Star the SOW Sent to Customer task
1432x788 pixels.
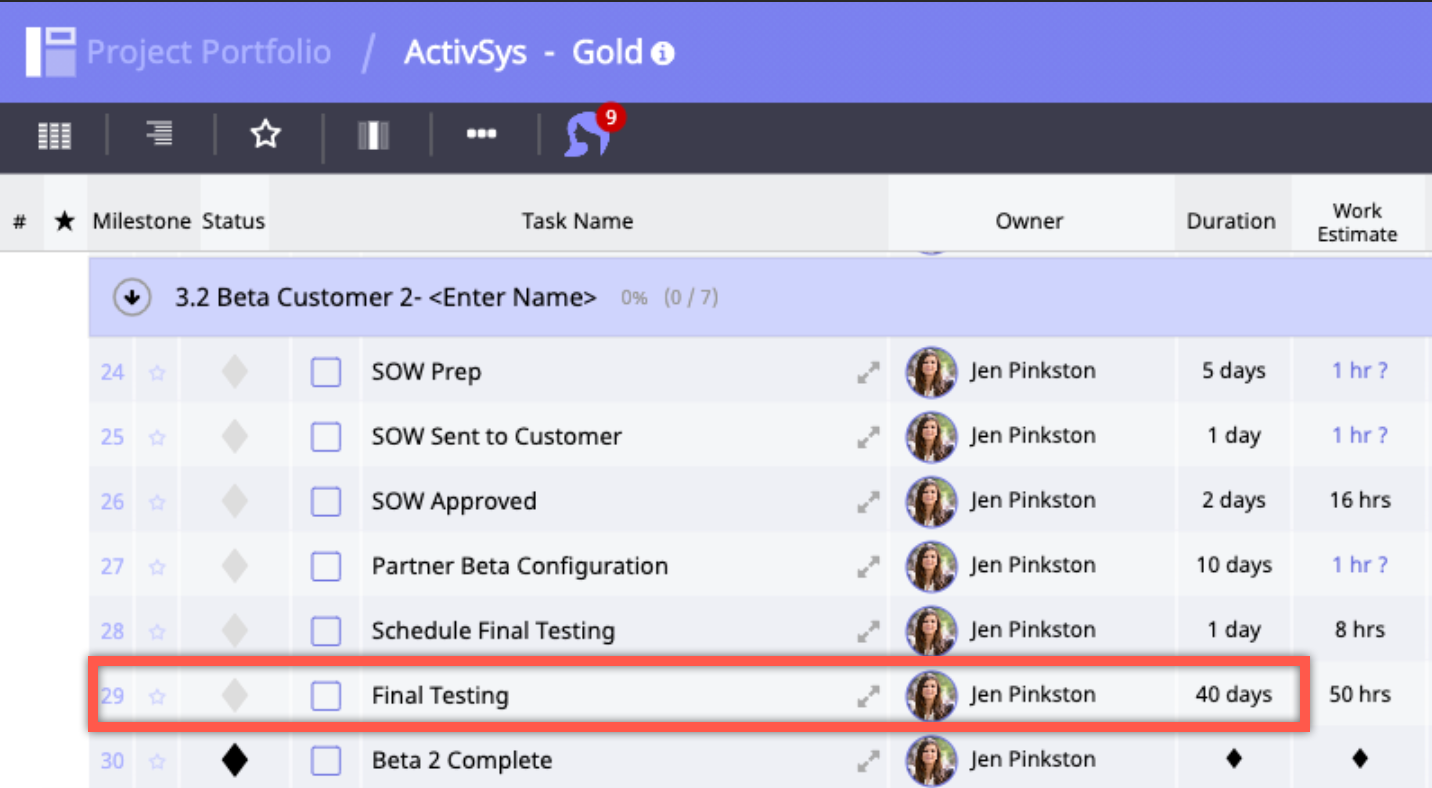157,437
